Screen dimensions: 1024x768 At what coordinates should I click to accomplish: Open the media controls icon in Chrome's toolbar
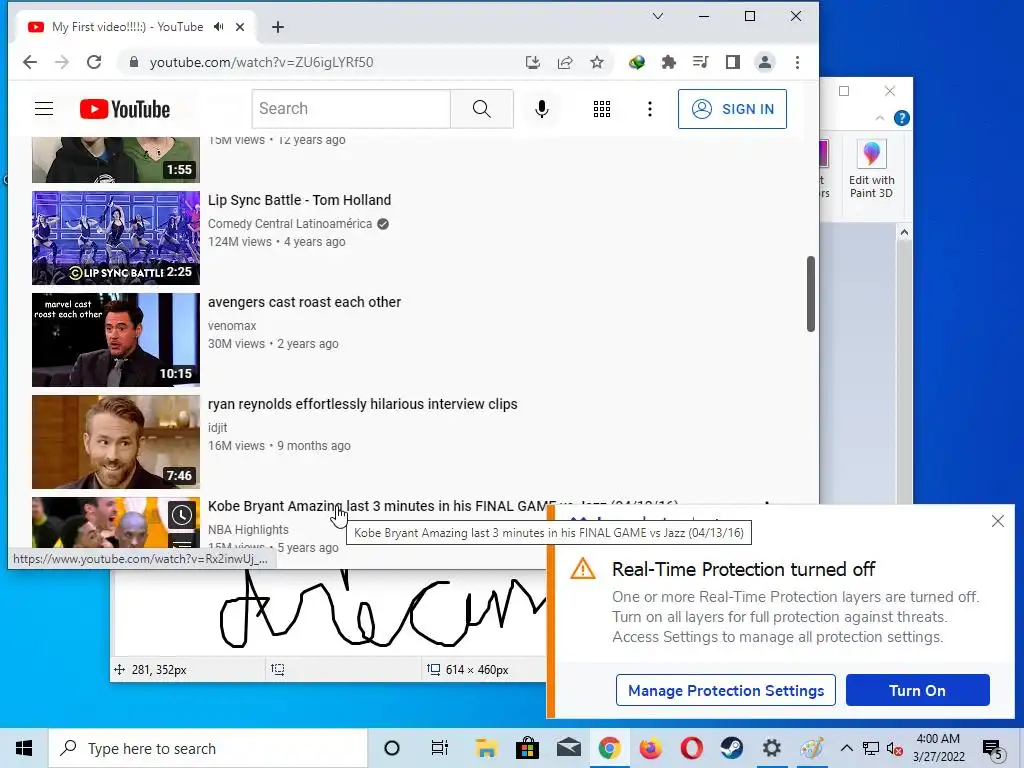pos(701,62)
